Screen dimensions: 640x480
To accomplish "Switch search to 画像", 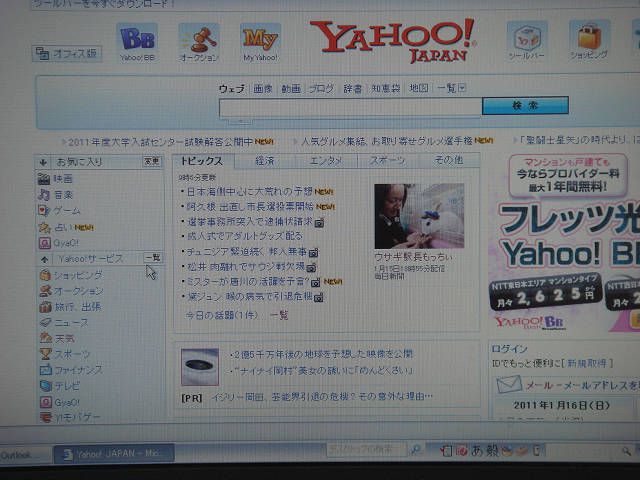I will [263, 88].
